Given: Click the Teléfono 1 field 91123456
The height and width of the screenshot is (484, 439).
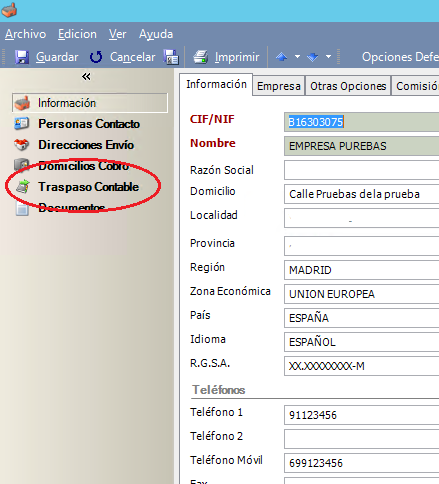Looking at the screenshot, I should pos(362,415).
